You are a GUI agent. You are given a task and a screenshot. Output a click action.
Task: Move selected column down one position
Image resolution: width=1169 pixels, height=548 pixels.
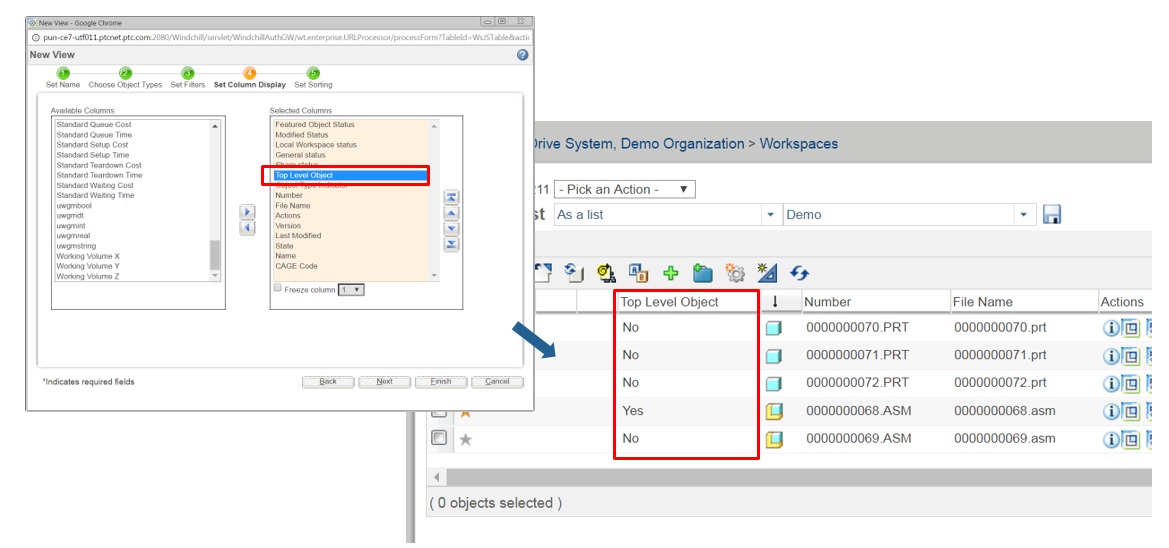pos(451,228)
